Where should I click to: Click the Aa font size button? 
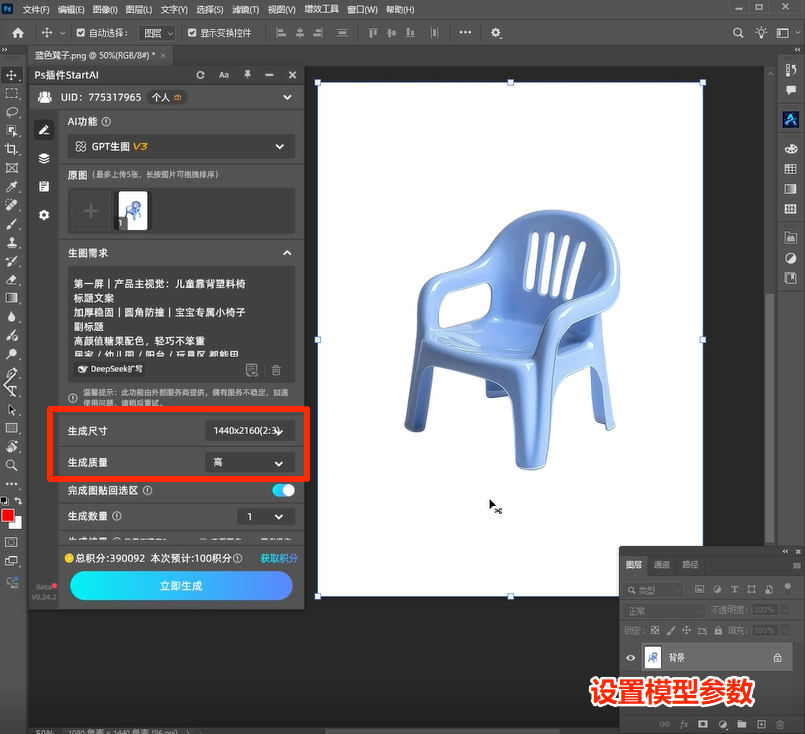point(224,75)
